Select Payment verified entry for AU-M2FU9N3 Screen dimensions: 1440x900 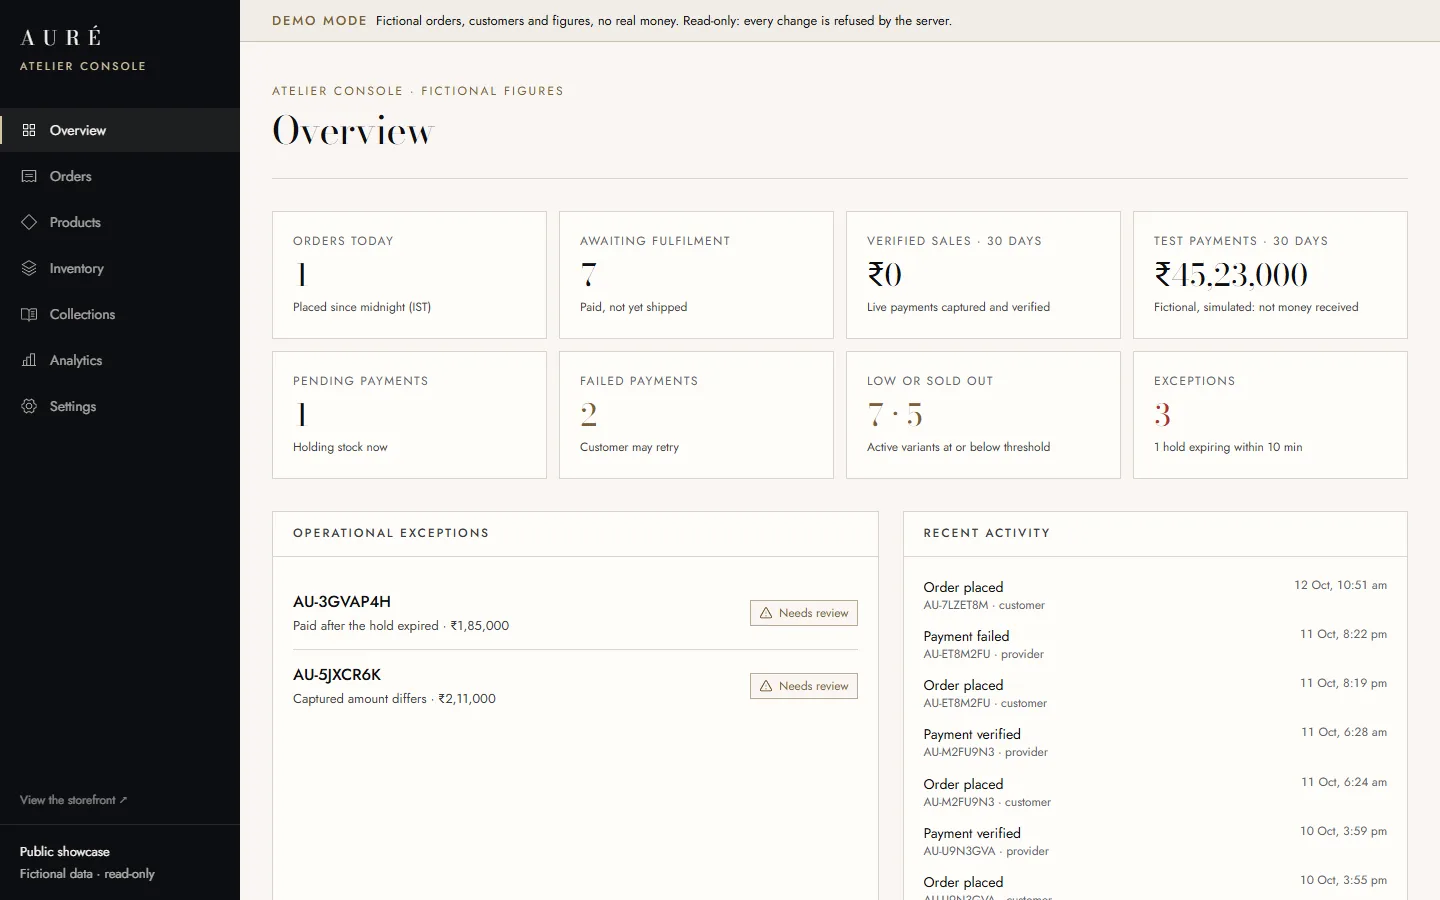1155,742
